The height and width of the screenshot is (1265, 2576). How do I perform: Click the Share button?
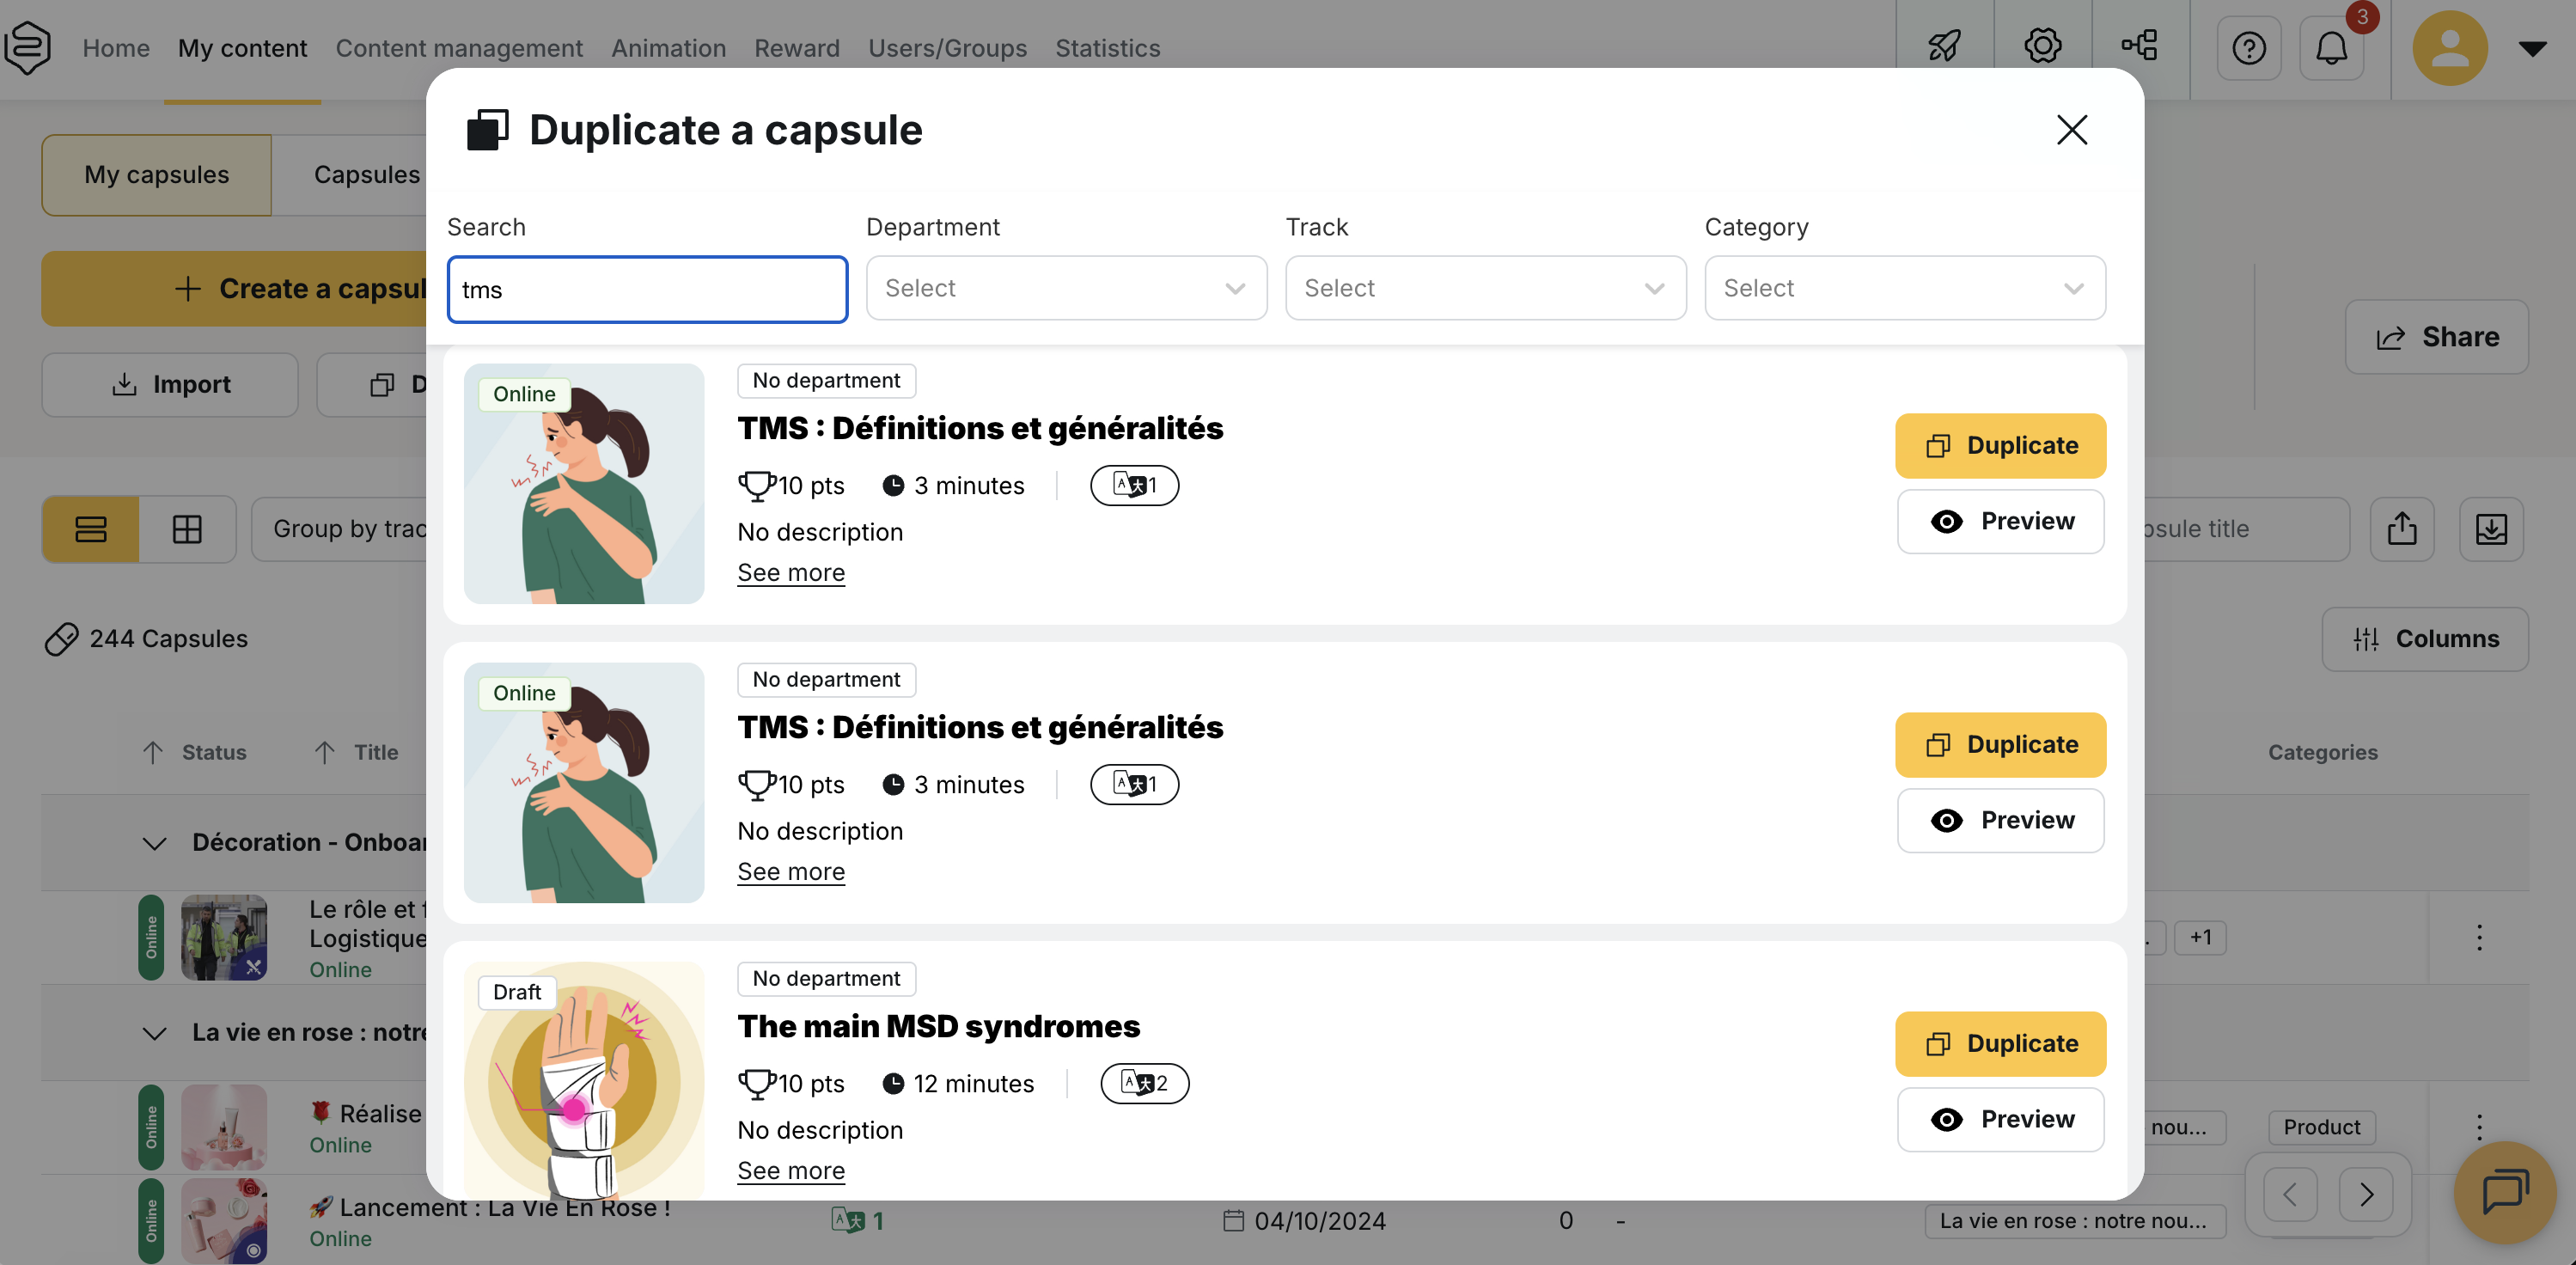pyautogui.click(x=2436, y=337)
